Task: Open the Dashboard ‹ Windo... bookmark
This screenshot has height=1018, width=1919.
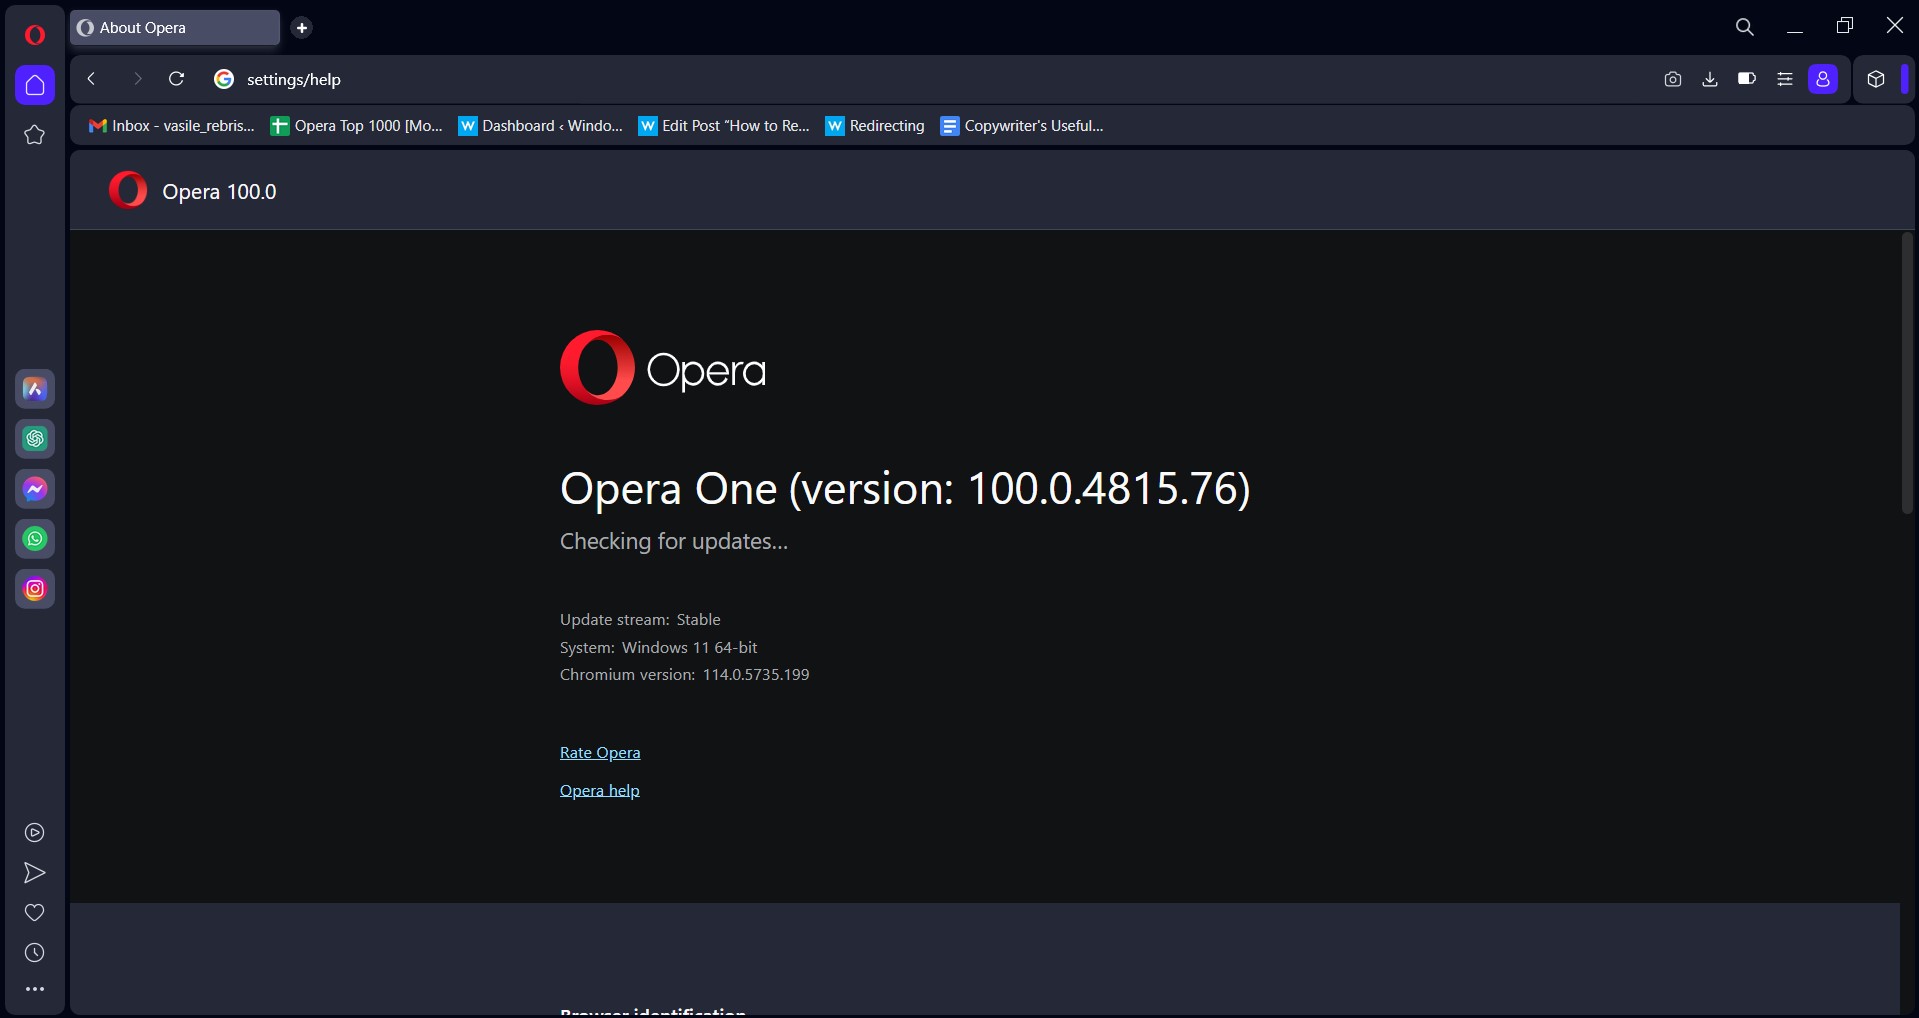Action: pos(541,126)
